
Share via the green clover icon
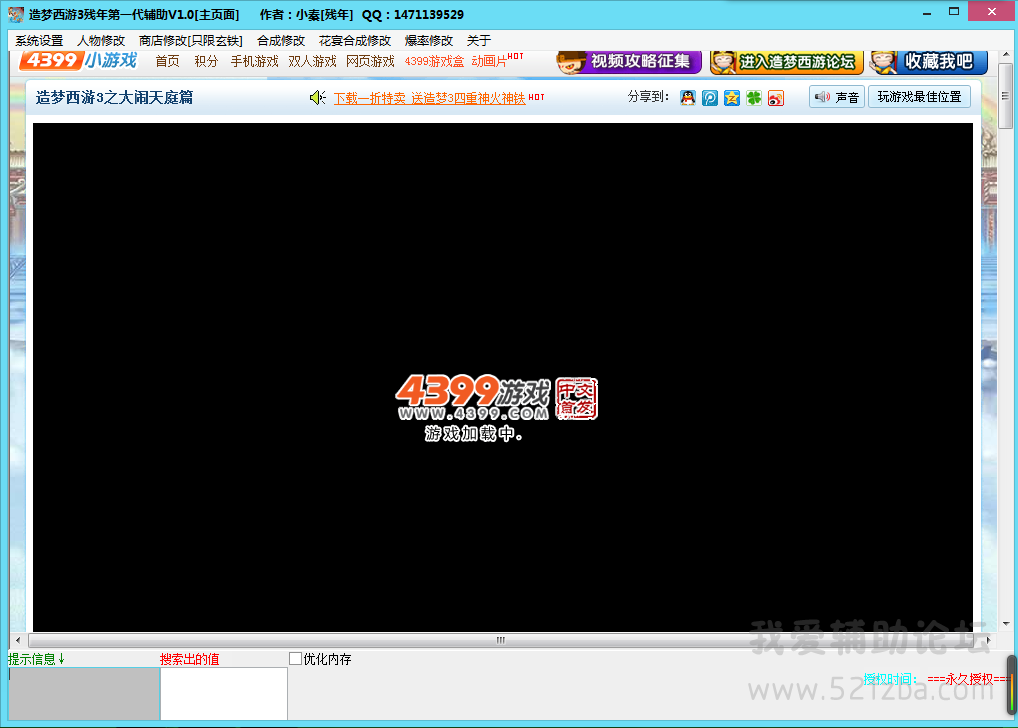pos(754,97)
